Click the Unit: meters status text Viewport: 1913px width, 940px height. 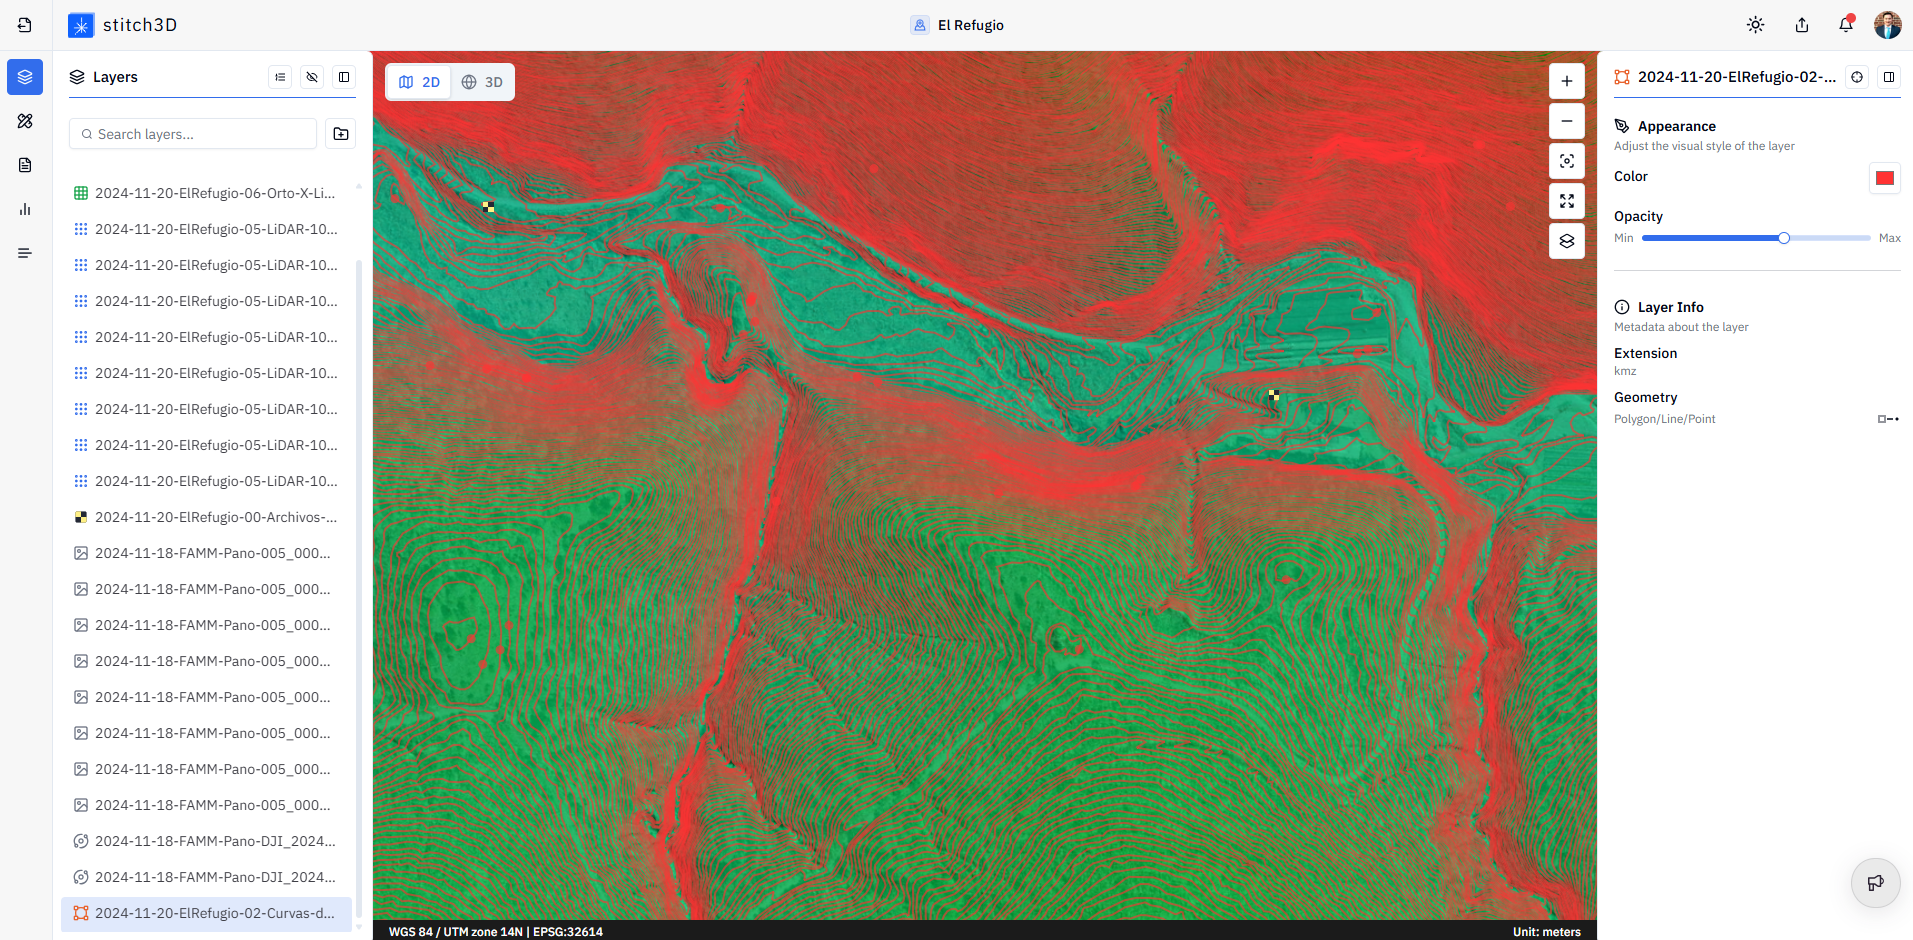(1547, 932)
